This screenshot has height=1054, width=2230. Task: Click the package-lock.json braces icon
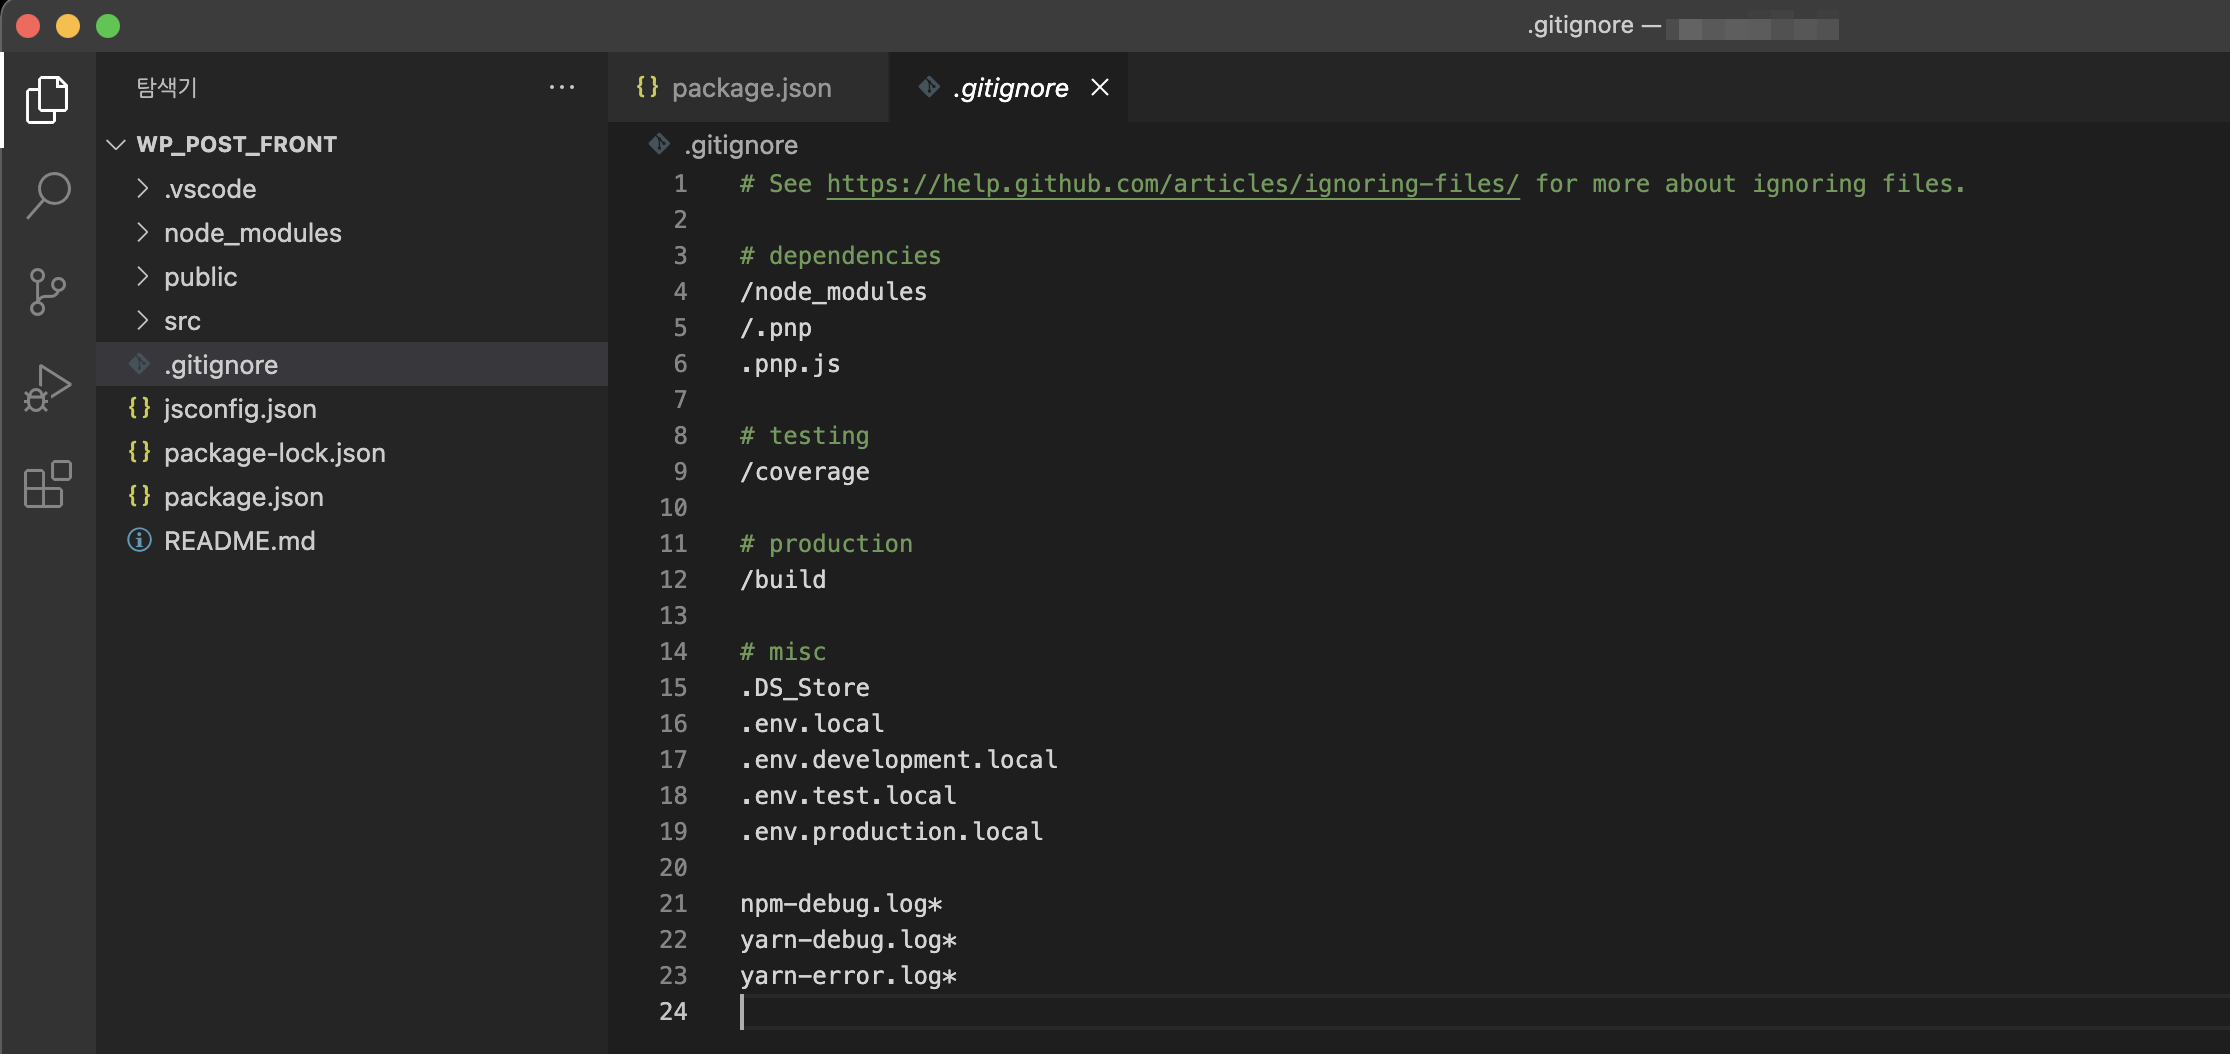pyautogui.click(x=140, y=452)
